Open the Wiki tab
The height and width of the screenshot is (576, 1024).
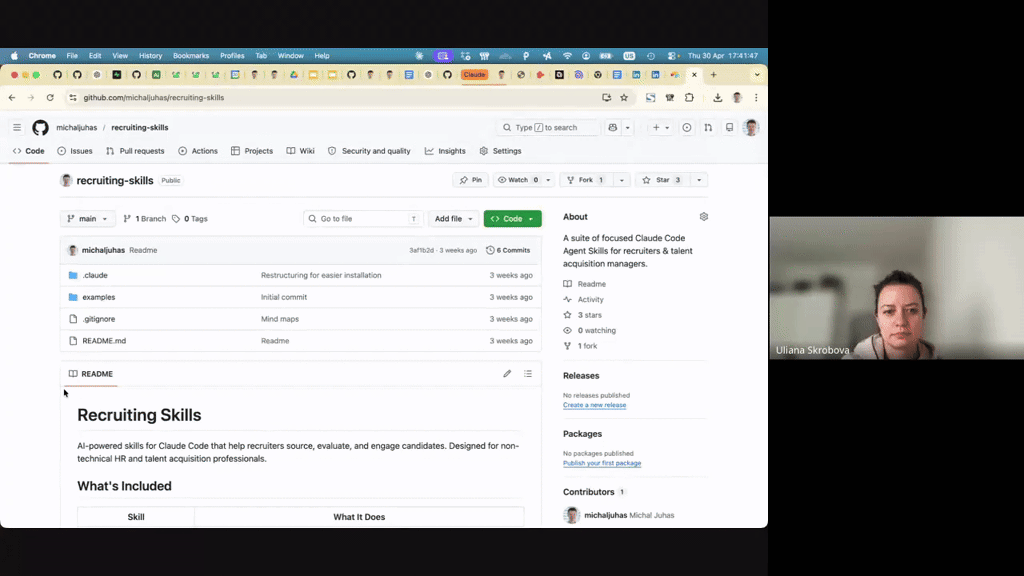[300, 151]
